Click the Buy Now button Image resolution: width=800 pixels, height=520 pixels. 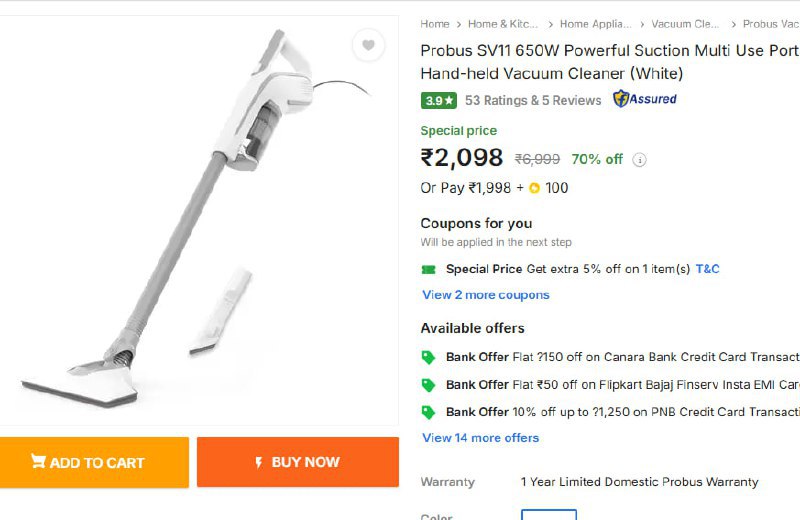click(298, 462)
